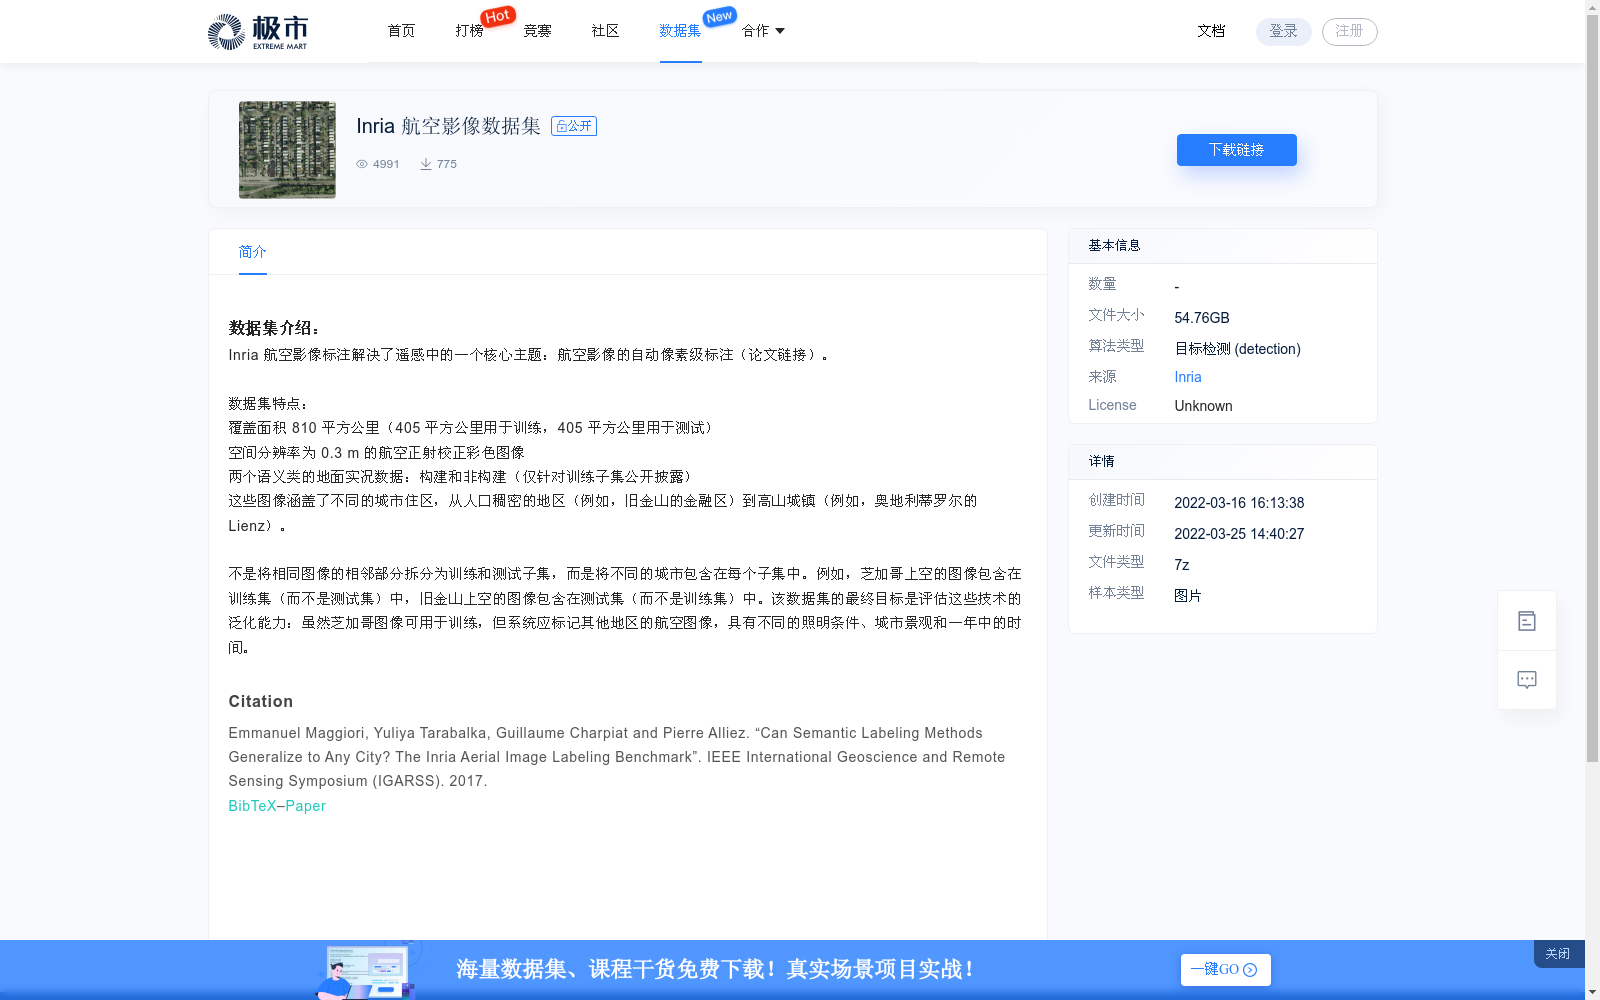This screenshot has width=1600, height=1000.
Task: Open the 打榜 menu item
Action: click(x=469, y=31)
